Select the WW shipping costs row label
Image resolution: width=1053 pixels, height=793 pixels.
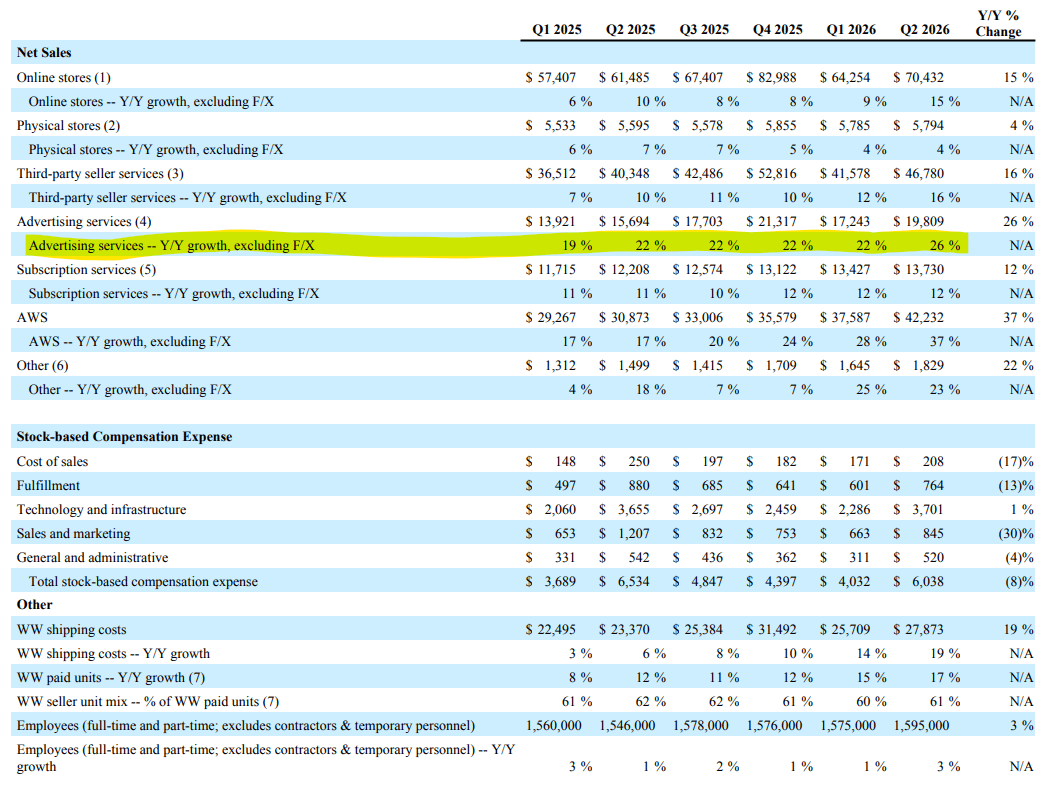[71, 630]
